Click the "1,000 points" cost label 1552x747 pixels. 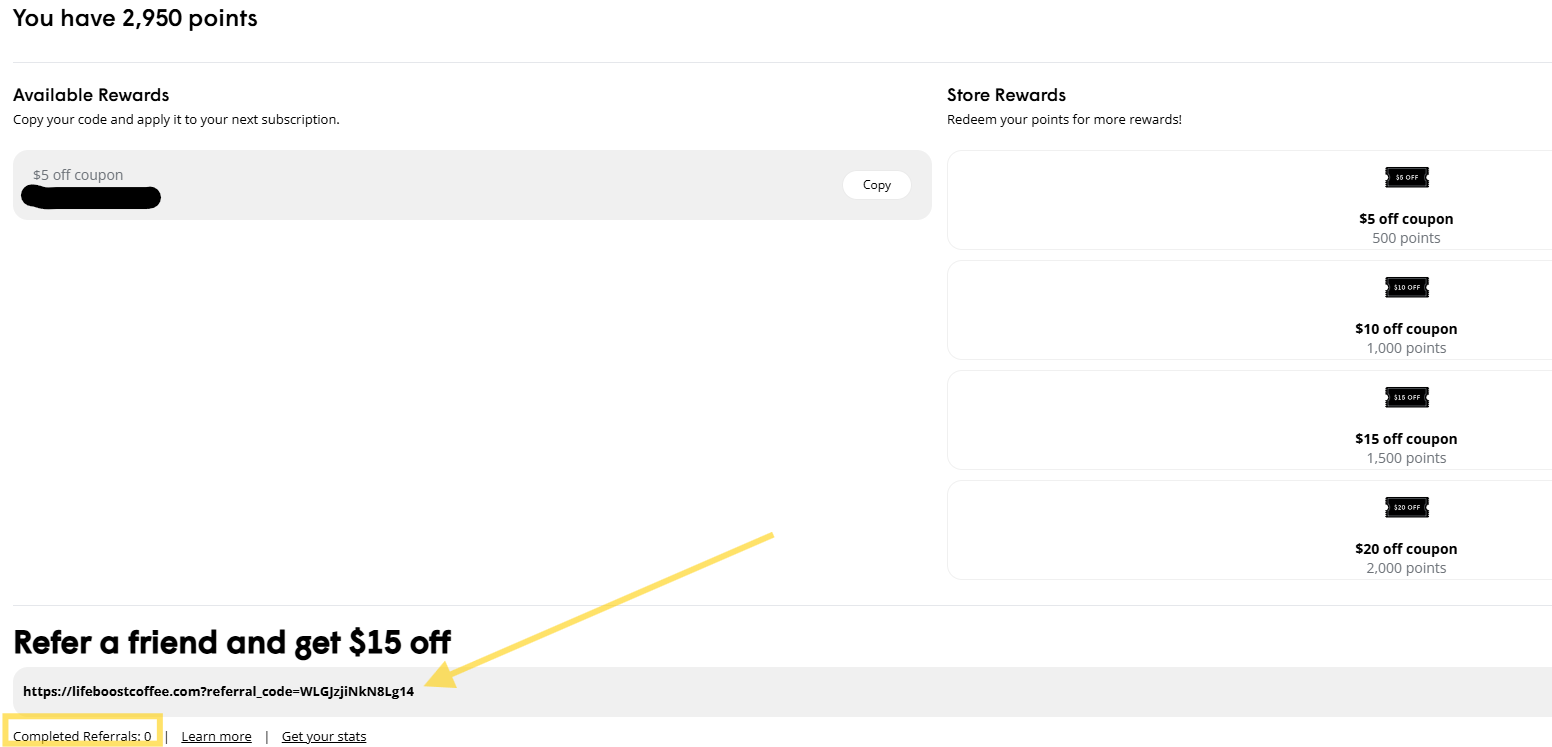click(x=1406, y=348)
